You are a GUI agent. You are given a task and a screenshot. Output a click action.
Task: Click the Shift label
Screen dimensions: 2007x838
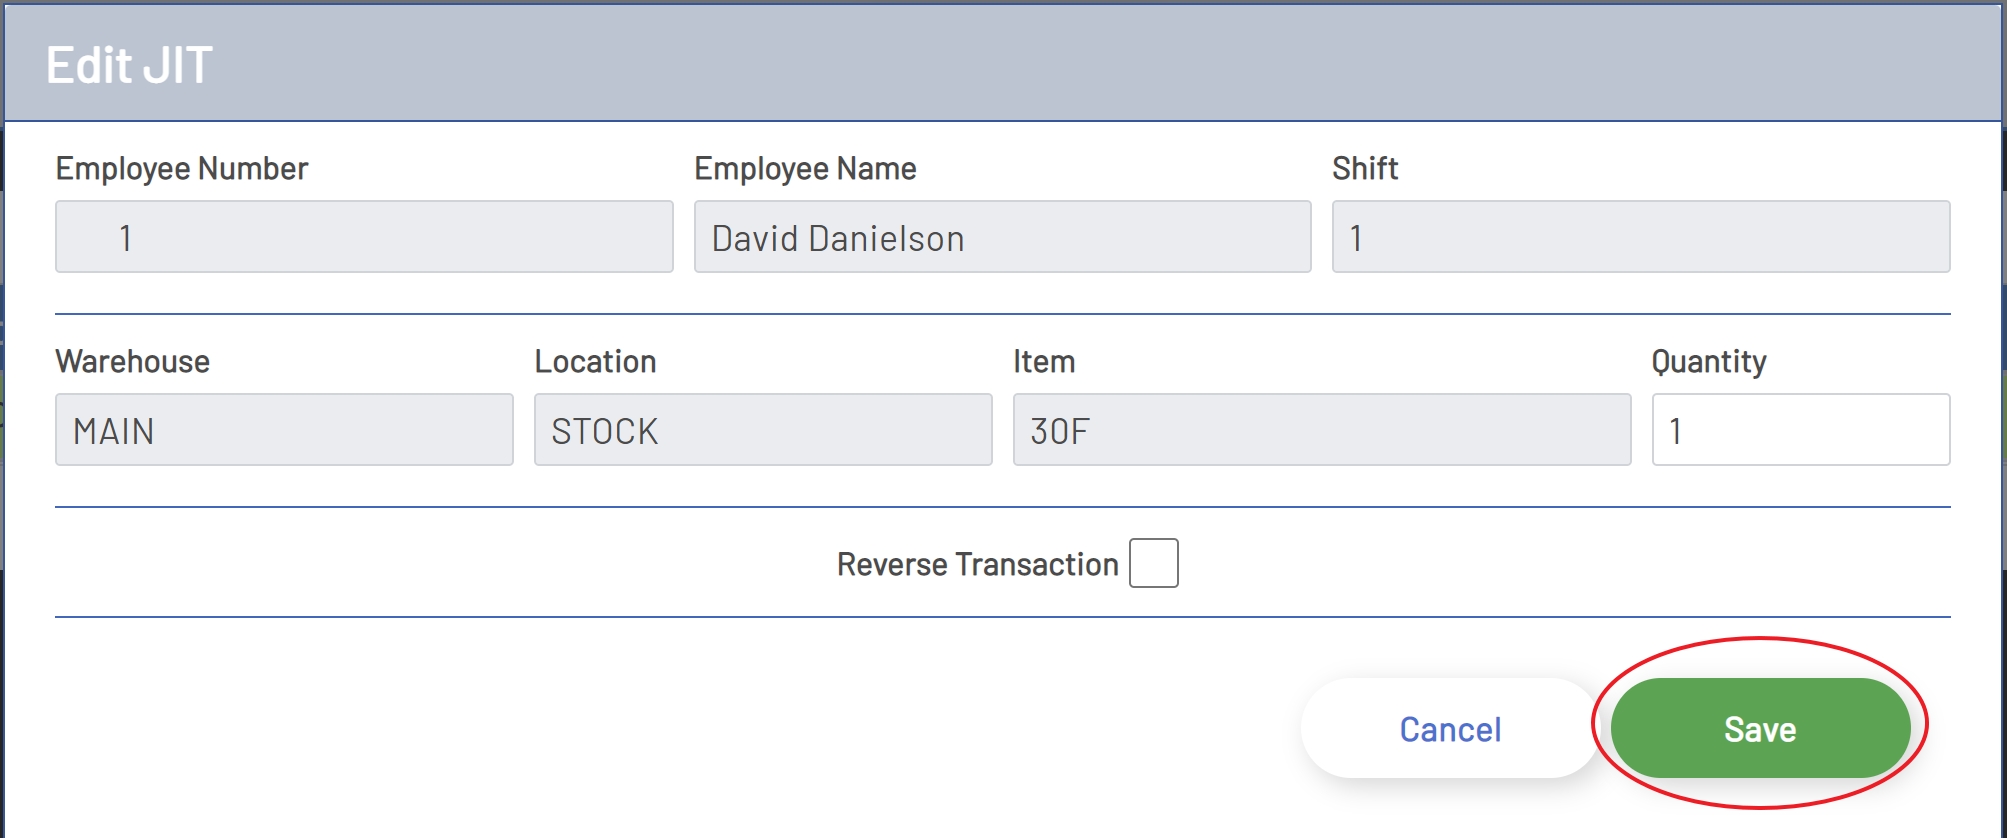[x=1364, y=168]
